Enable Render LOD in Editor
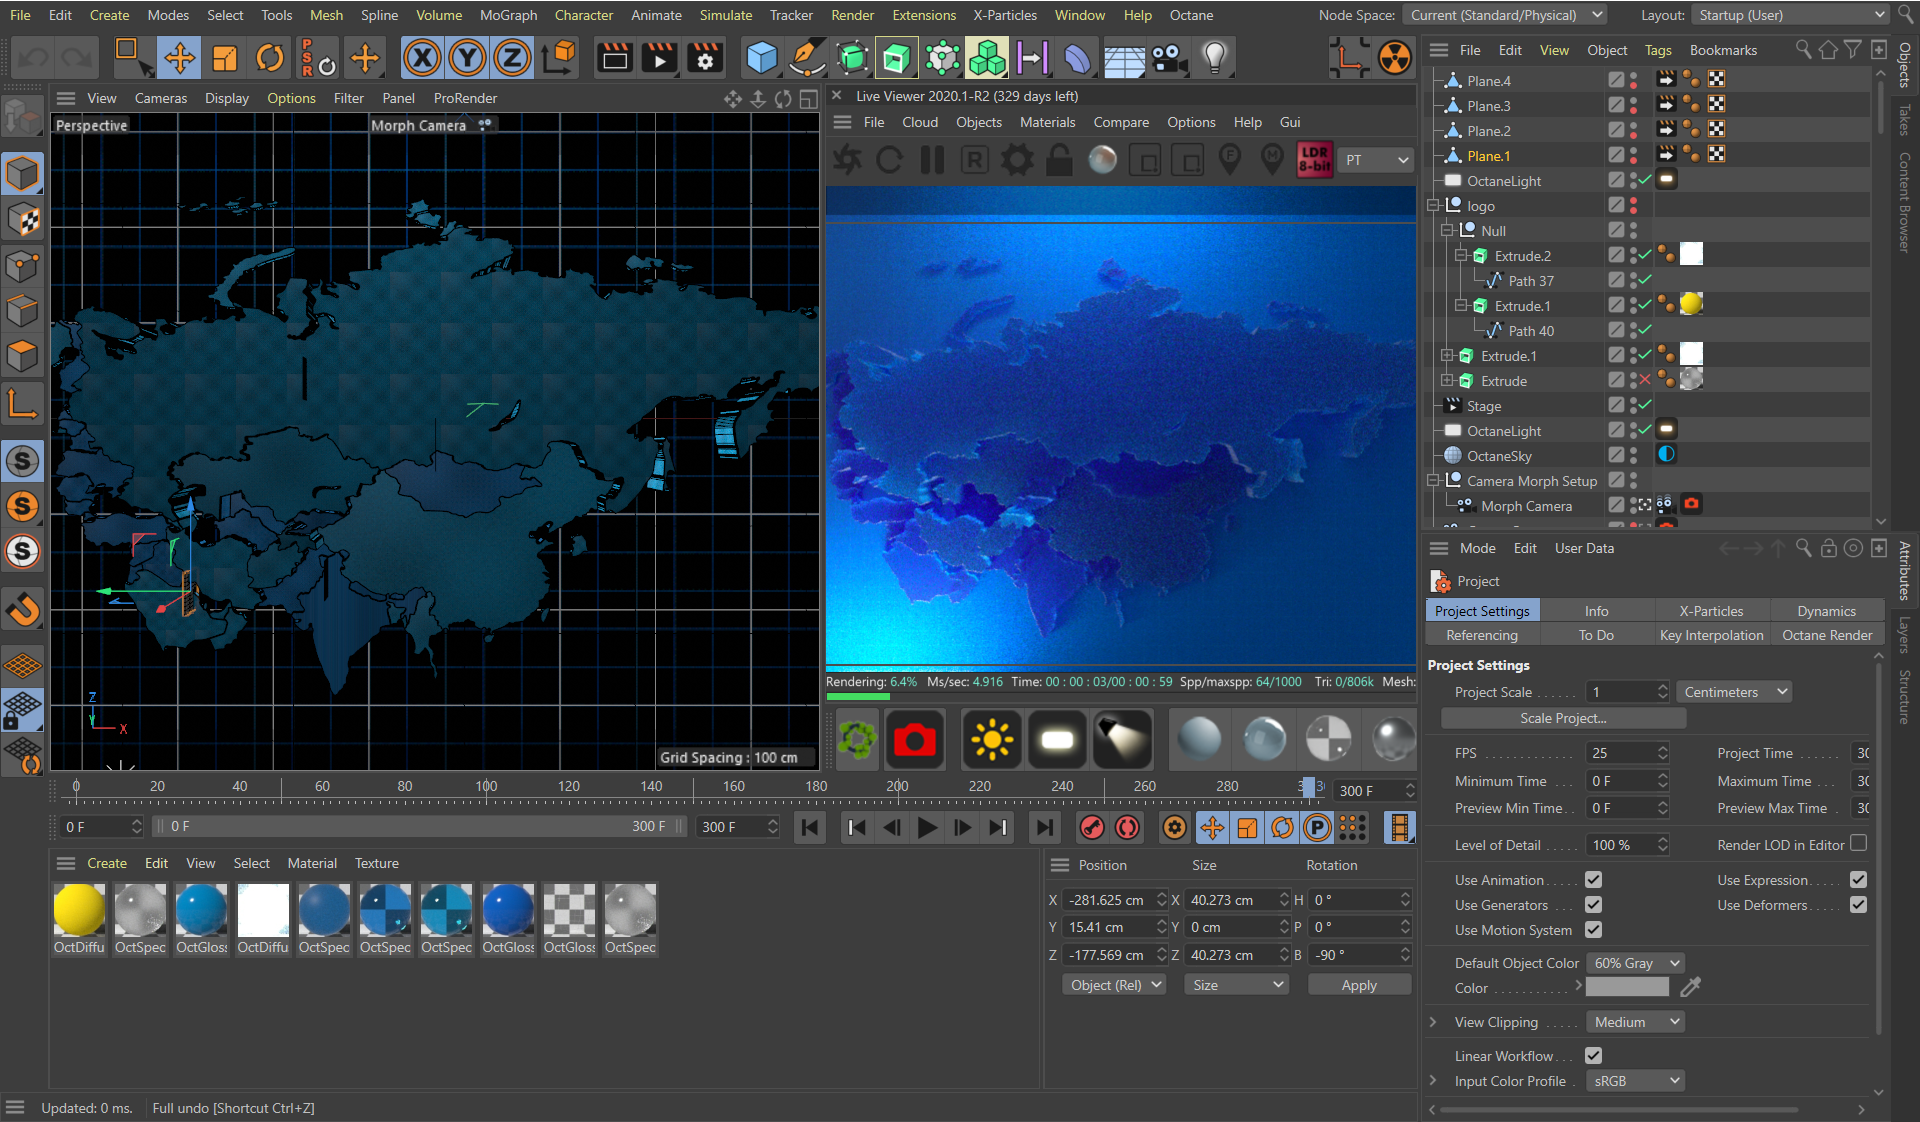1920x1122 pixels. [x=1858, y=844]
